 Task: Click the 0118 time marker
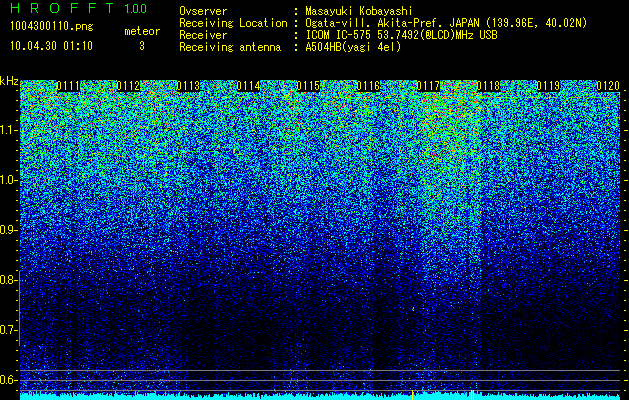(488, 86)
